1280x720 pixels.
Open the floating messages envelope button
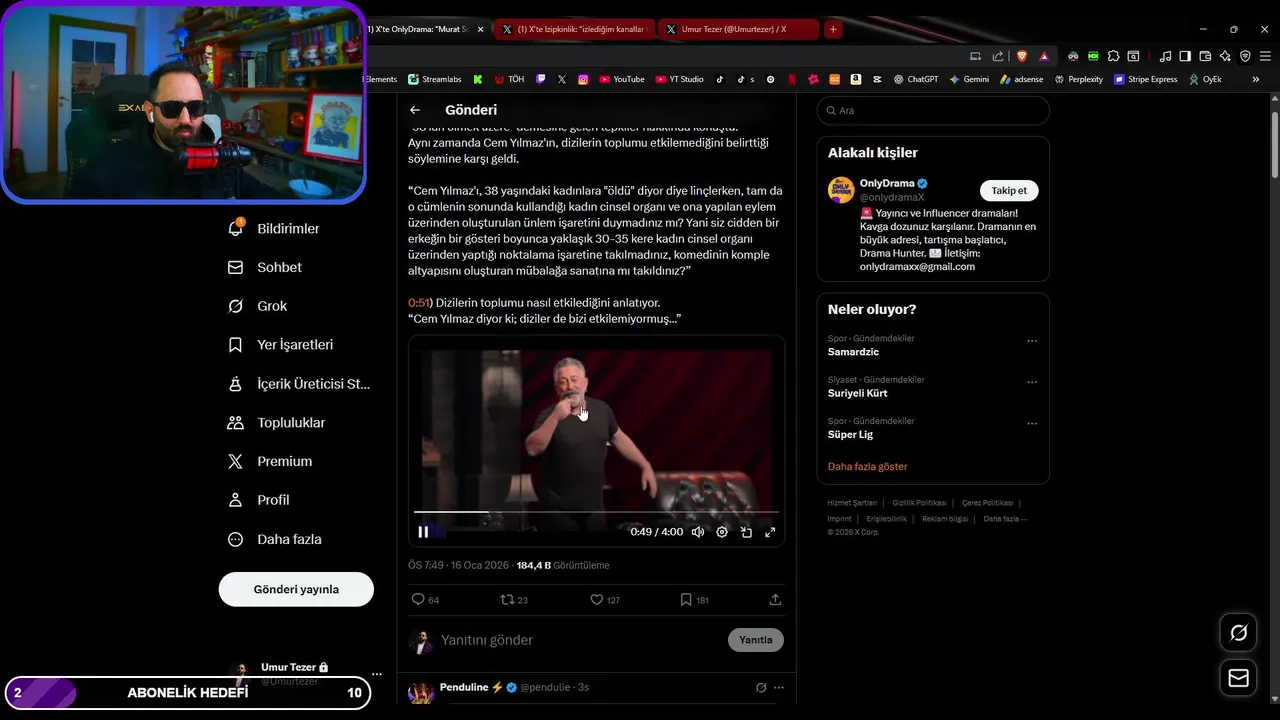click(1239, 678)
